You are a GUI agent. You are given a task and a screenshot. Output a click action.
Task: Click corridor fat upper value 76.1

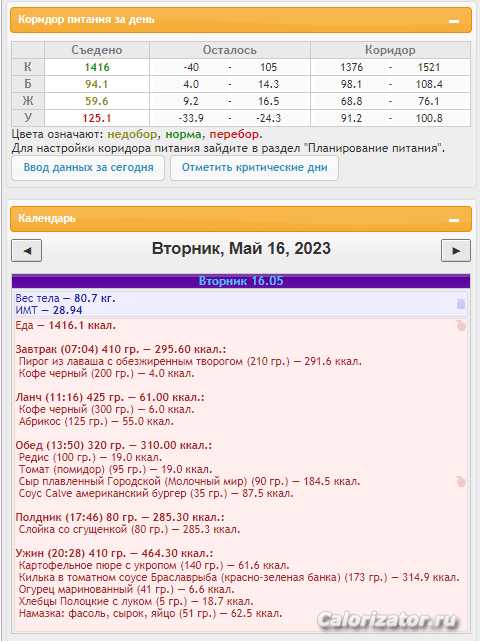[x=429, y=101]
